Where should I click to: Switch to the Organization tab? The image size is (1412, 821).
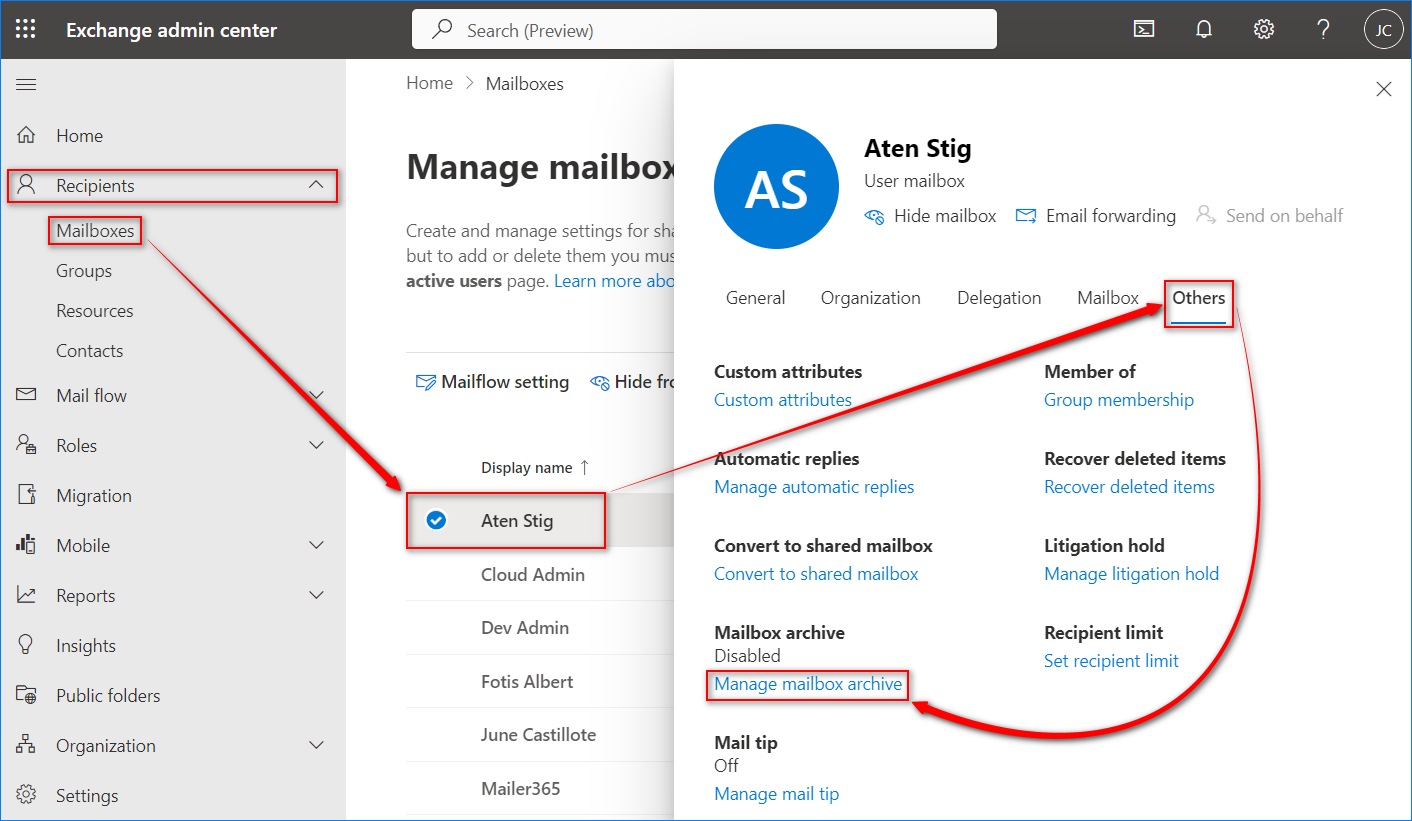pyautogui.click(x=871, y=298)
